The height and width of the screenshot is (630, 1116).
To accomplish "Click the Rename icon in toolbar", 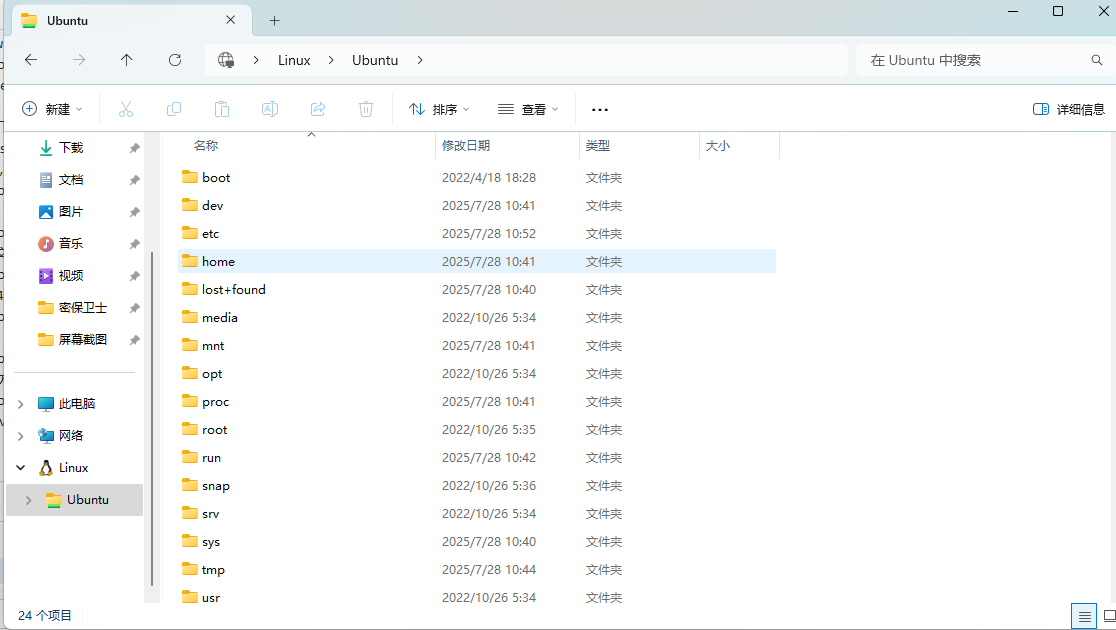I will [x=270, y=109].
